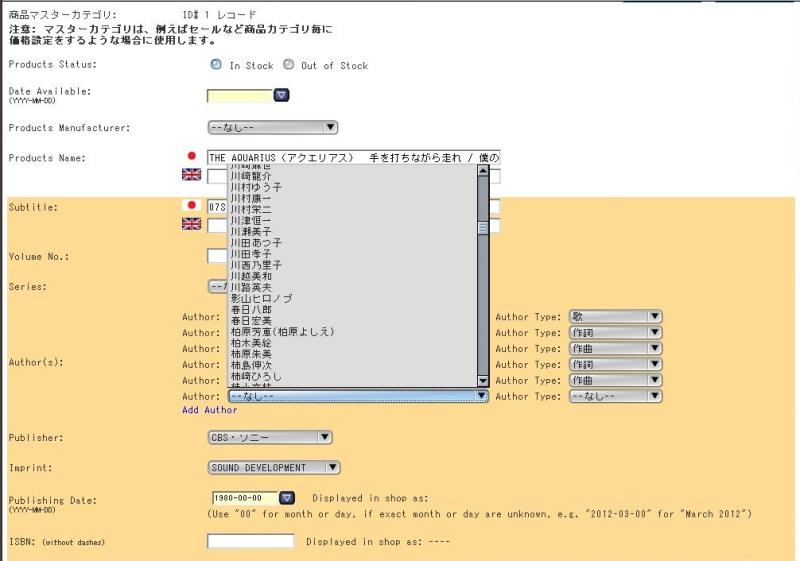
Task: Choose 柿崎ひろし from the author list
Action: pyautogui.click(x=353, y=376)
